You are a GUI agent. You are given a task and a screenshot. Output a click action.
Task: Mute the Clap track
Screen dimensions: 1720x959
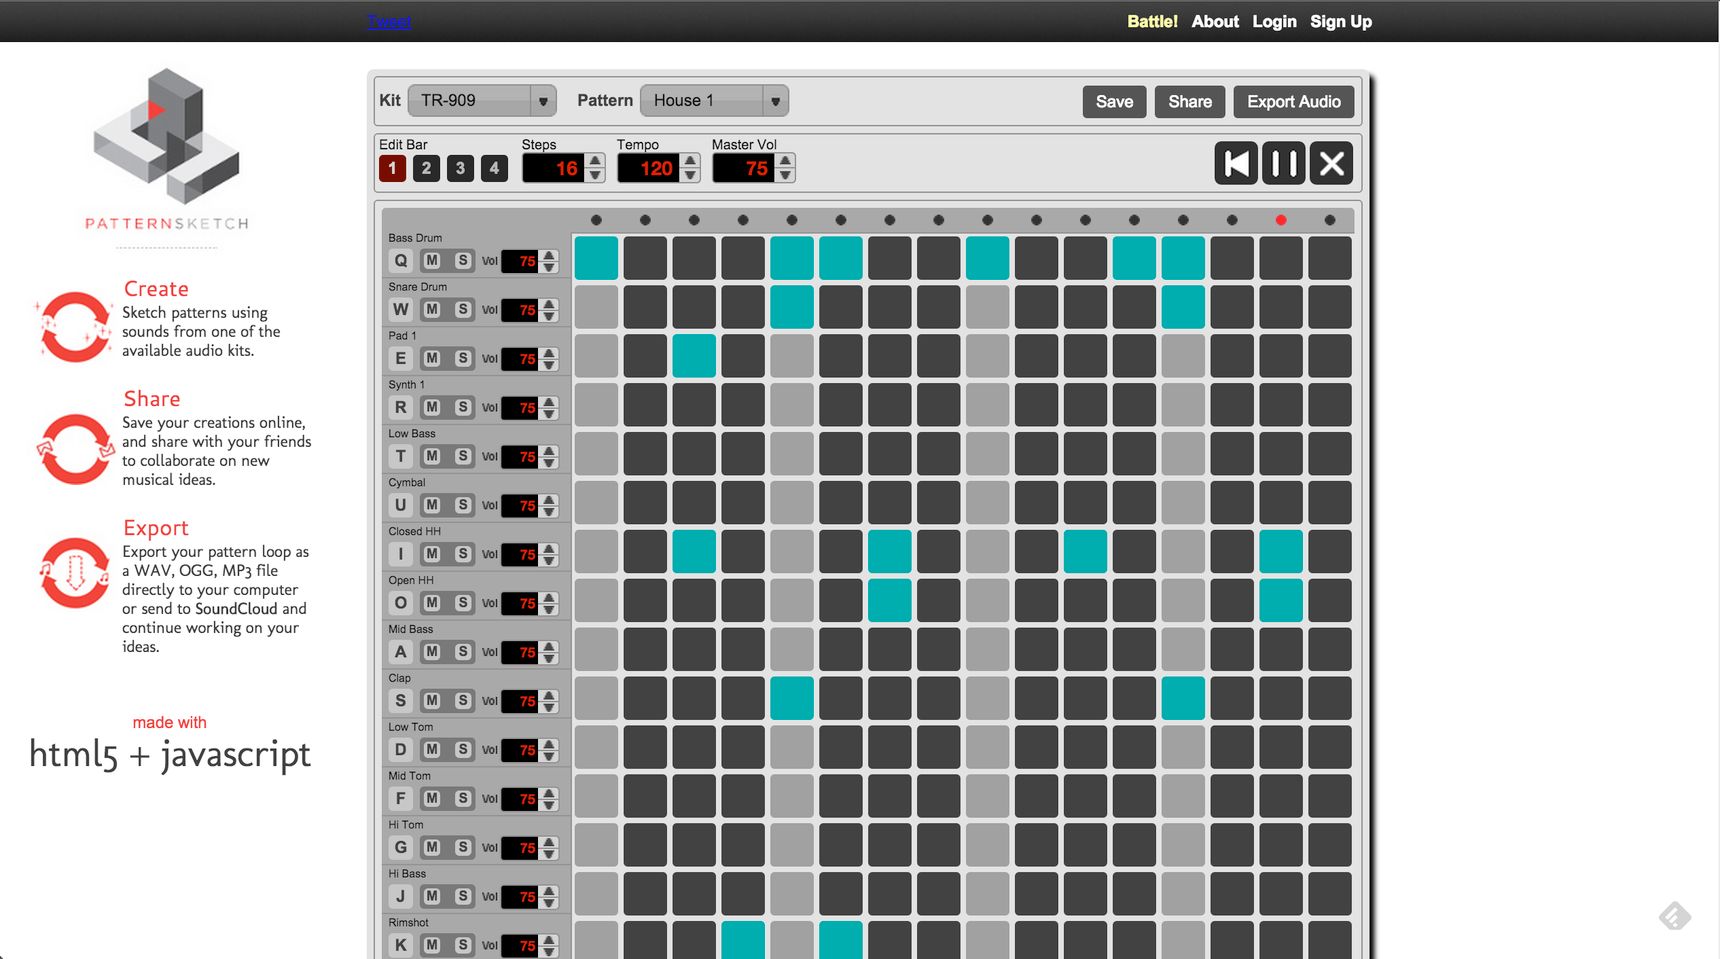(432, 701)
